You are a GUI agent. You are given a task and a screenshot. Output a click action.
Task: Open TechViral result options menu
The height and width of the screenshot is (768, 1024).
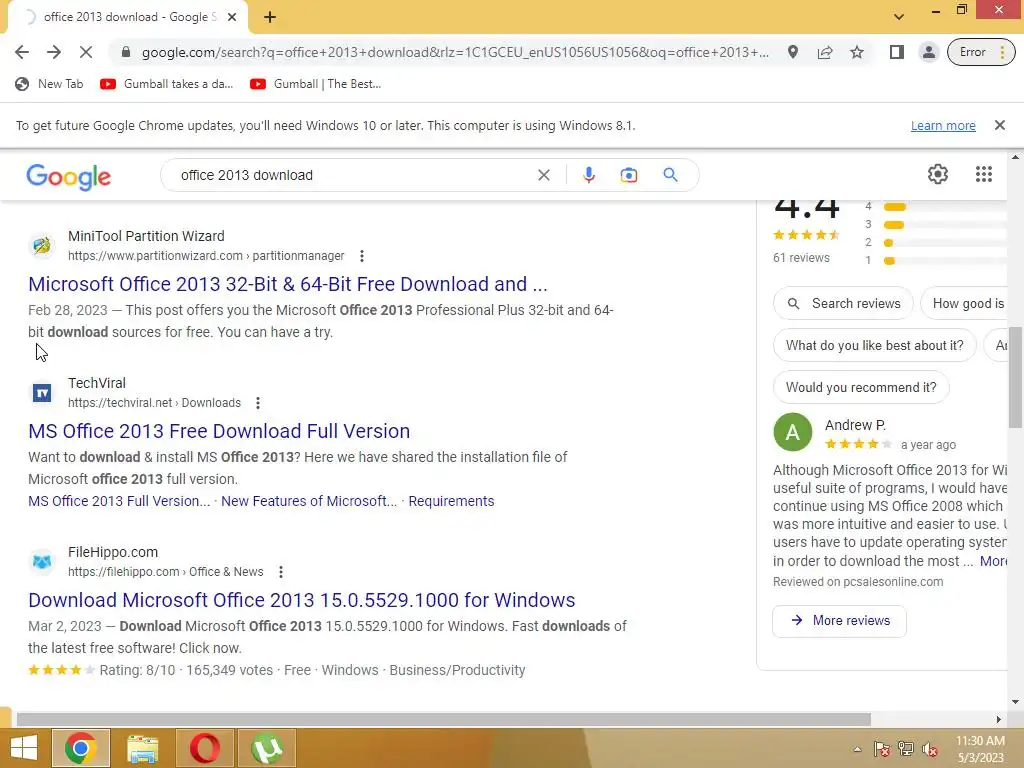258,403
